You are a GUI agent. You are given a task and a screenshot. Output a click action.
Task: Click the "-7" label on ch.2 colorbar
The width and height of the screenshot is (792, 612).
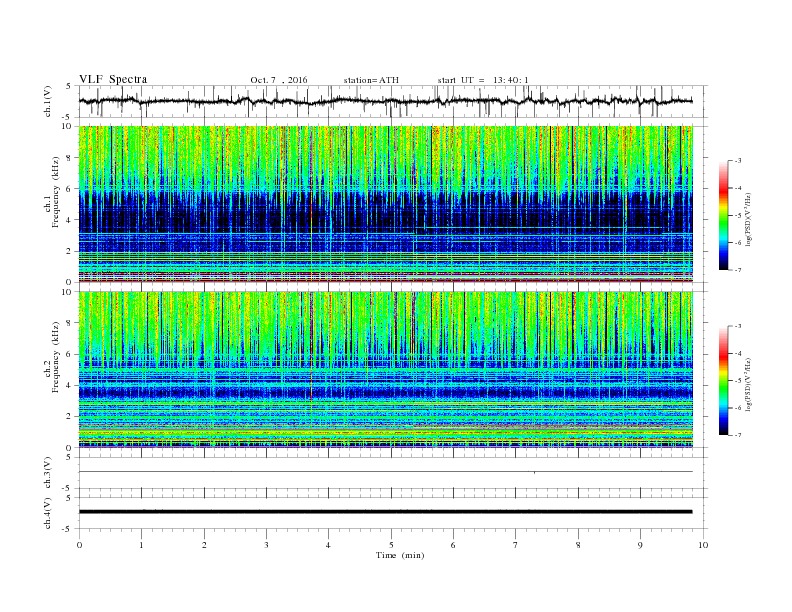[x=737, y=435]
